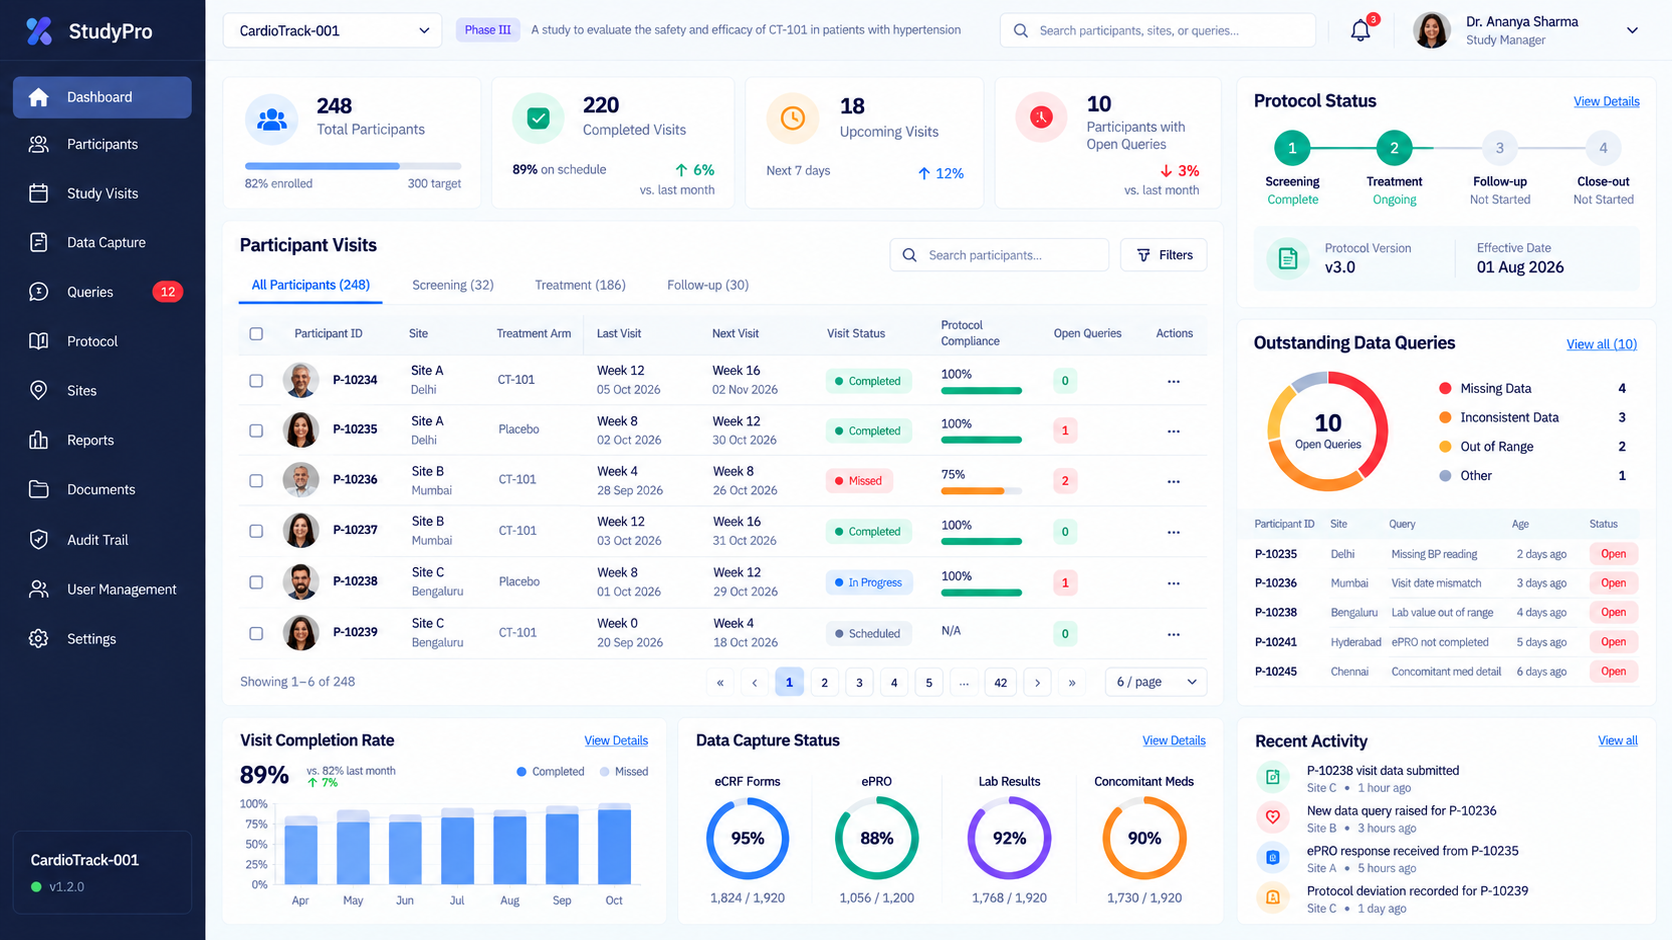Click the Missing Data red legend dot
This screenshot has width=1672, height=940.
click(1445, 388)
